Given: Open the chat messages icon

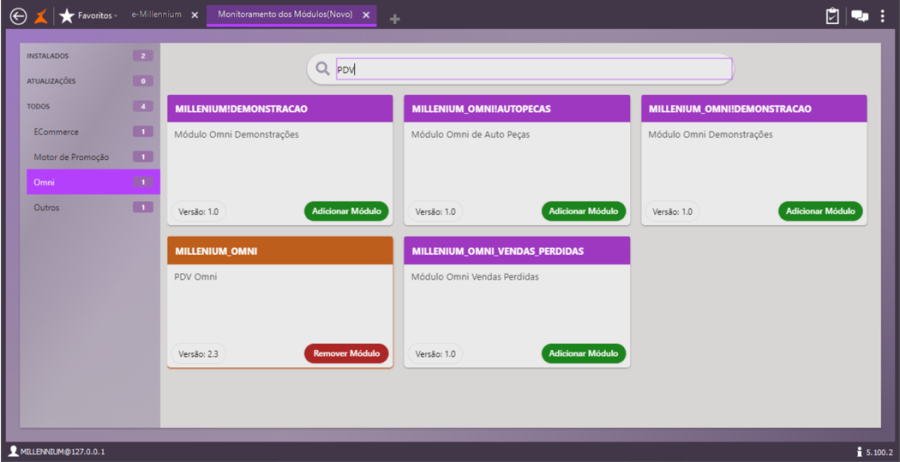Looking at the screenshot, I should coord(859,16).
